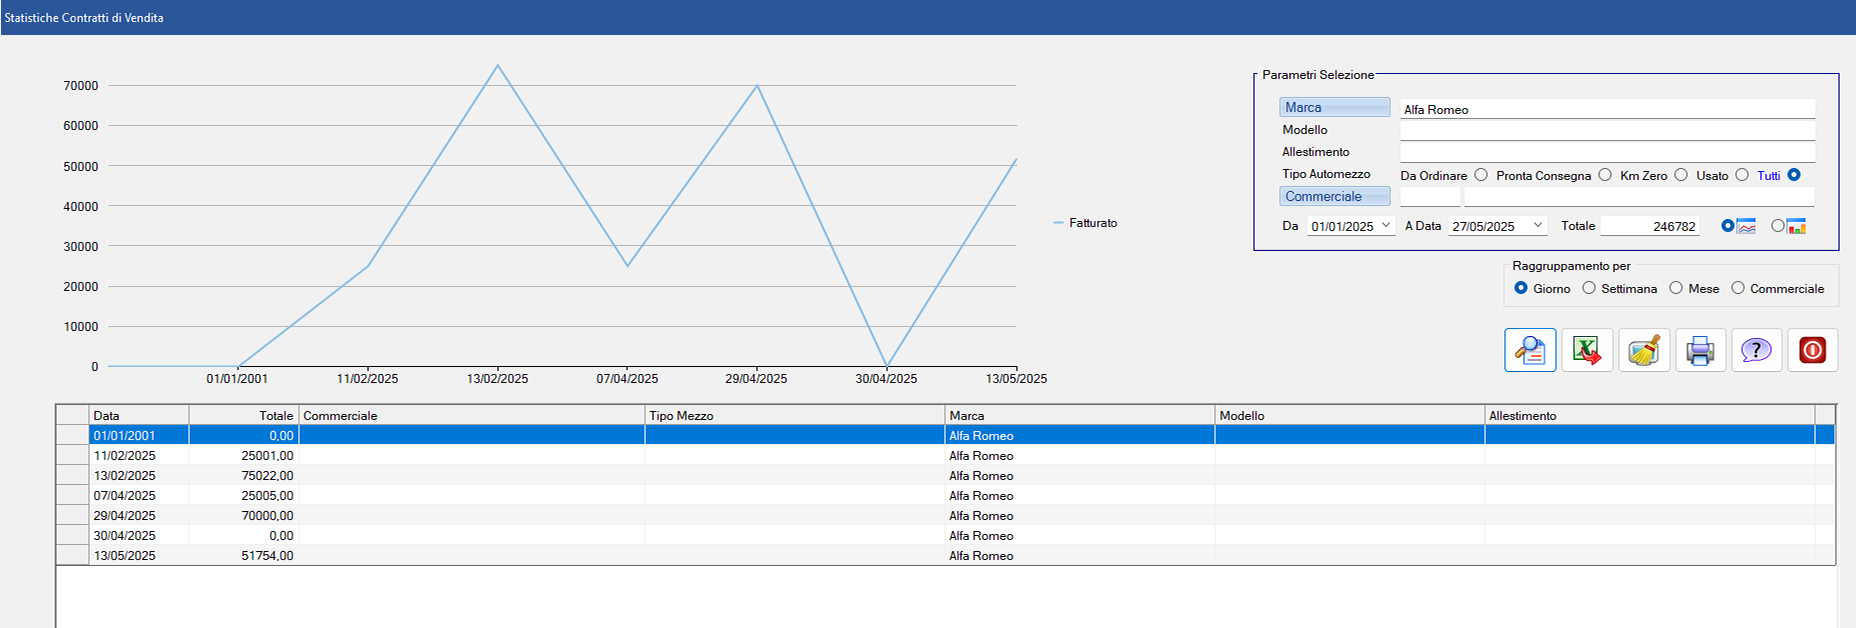
Task: Group results by Commerciale radio option
Action: point(1738,288)
